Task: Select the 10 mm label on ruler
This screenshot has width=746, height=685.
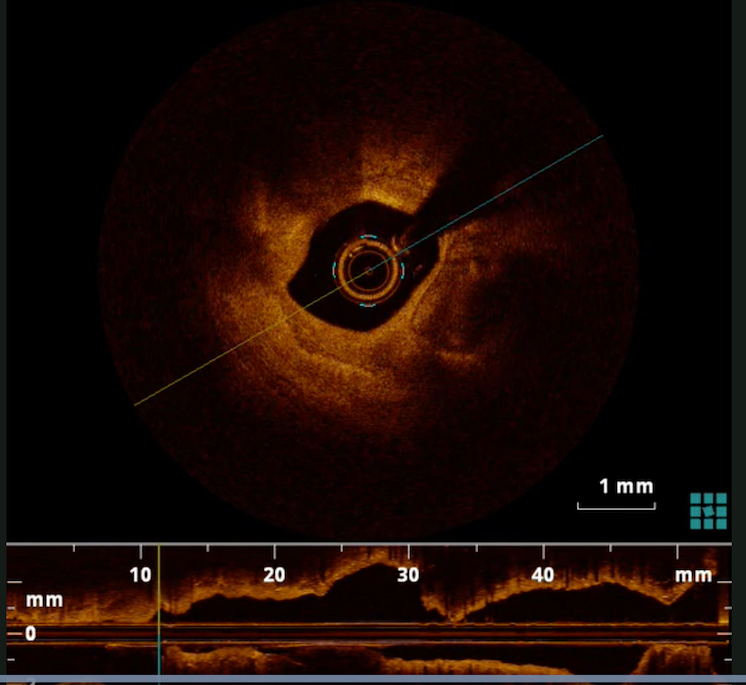Action: pyautogui.click(x=140, y=575)
